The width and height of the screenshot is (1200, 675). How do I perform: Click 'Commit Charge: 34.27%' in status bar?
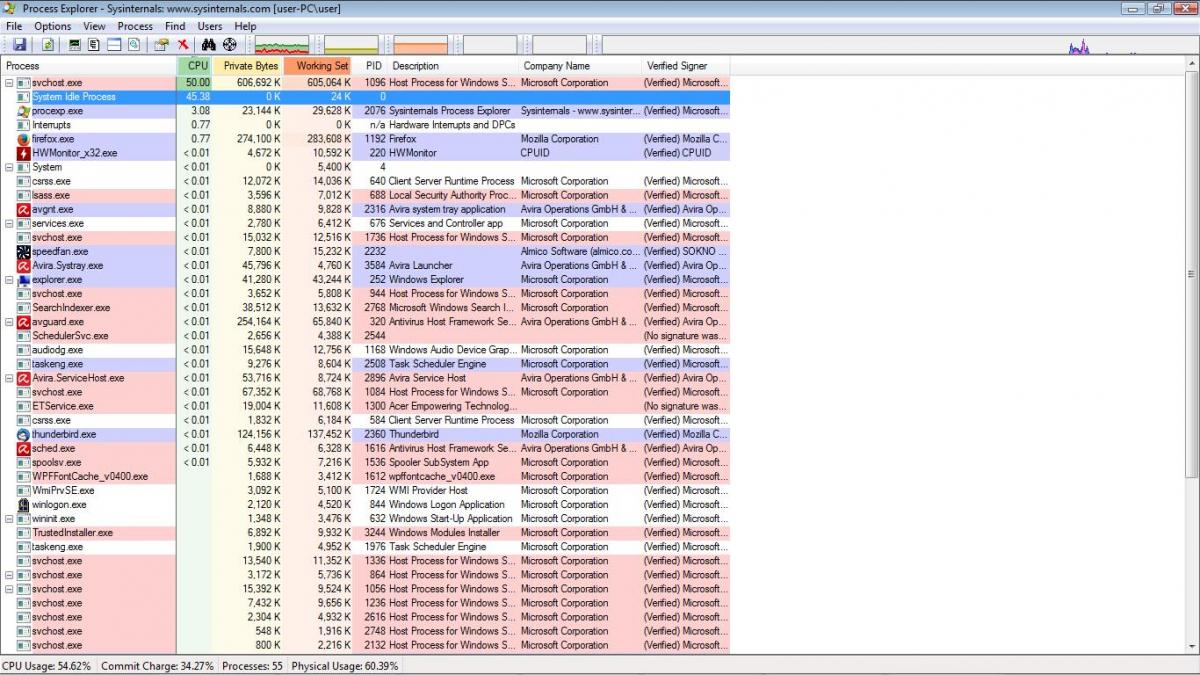[157, 666]
